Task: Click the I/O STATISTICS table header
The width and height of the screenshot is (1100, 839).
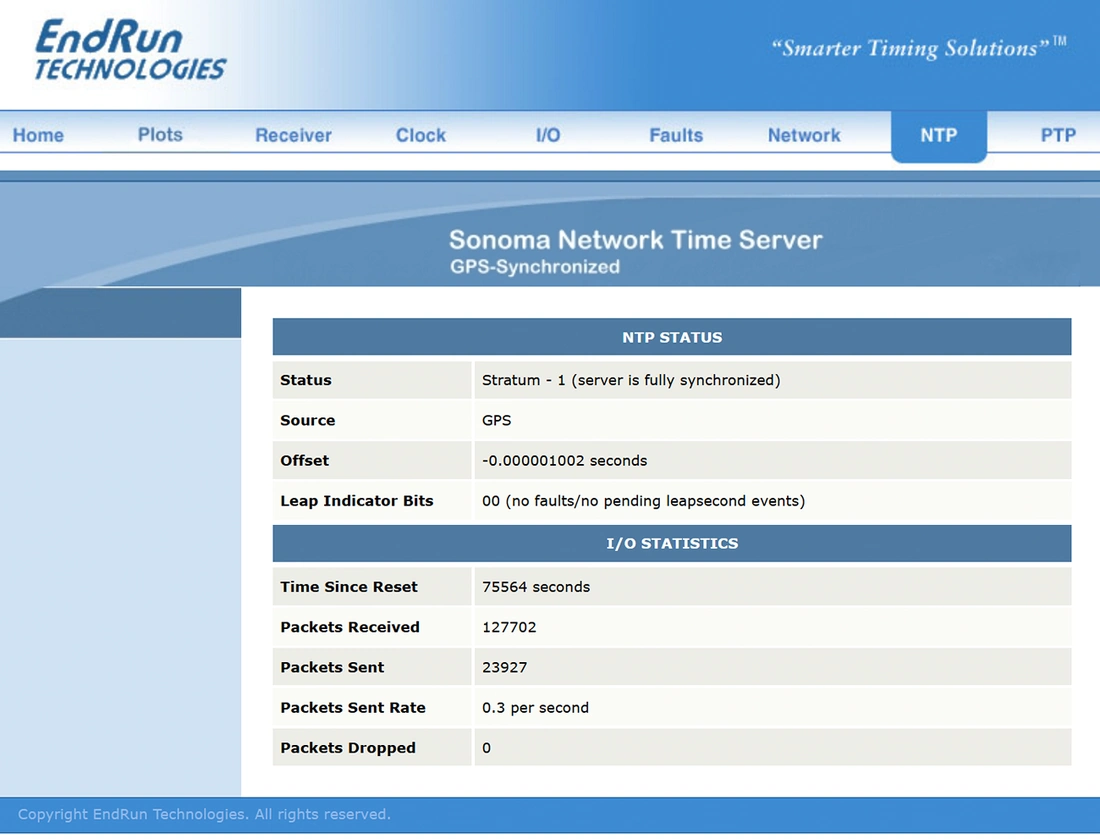Action: (x=672, y=543)
